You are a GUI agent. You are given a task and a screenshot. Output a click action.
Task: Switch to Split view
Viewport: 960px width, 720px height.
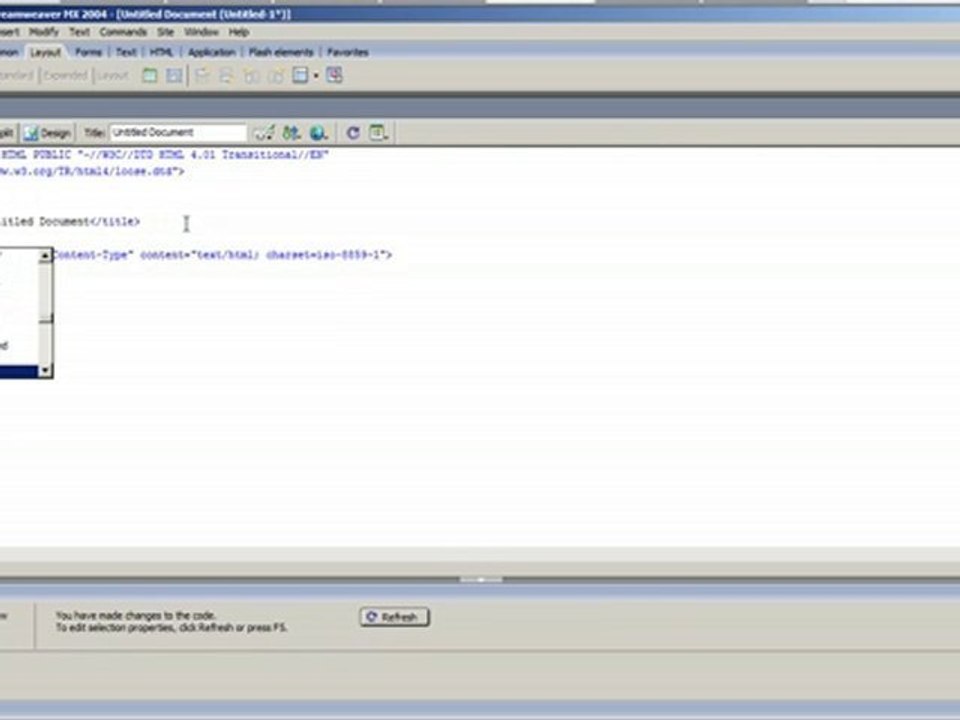[7, 133]
